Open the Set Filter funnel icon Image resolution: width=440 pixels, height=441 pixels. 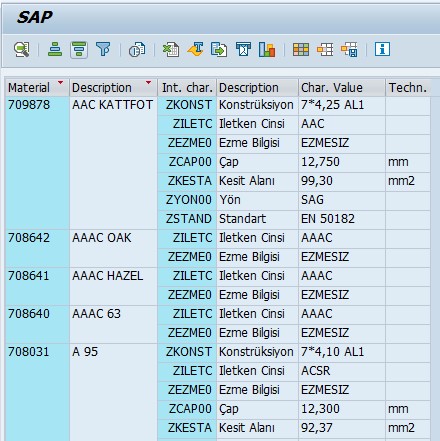[103, 50]
